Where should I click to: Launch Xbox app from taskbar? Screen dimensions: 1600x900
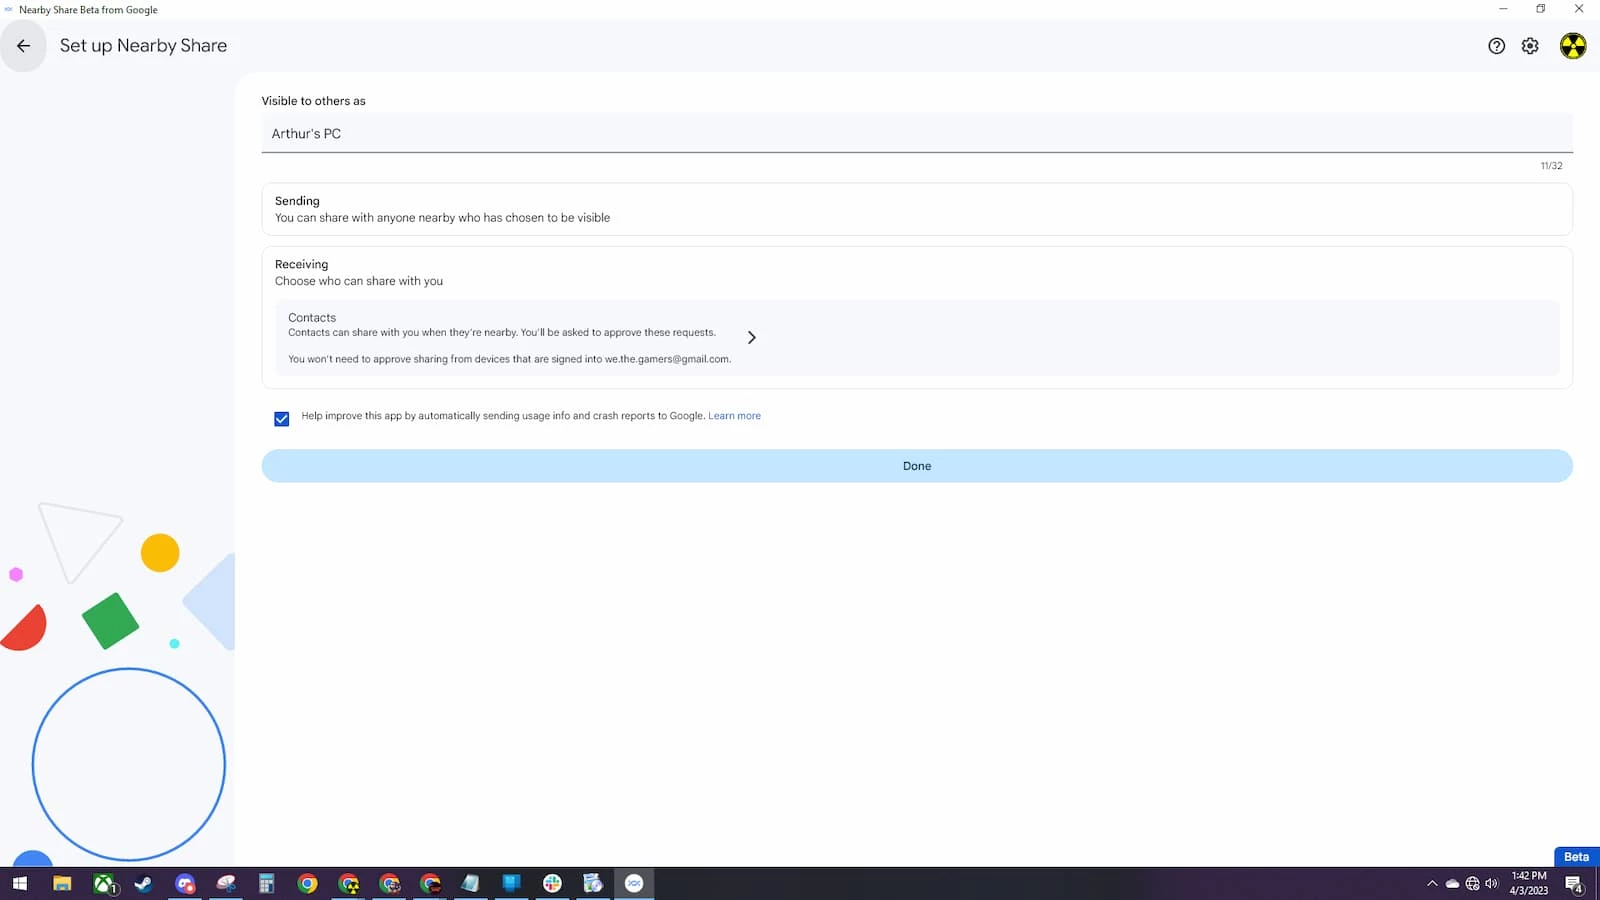104,883
